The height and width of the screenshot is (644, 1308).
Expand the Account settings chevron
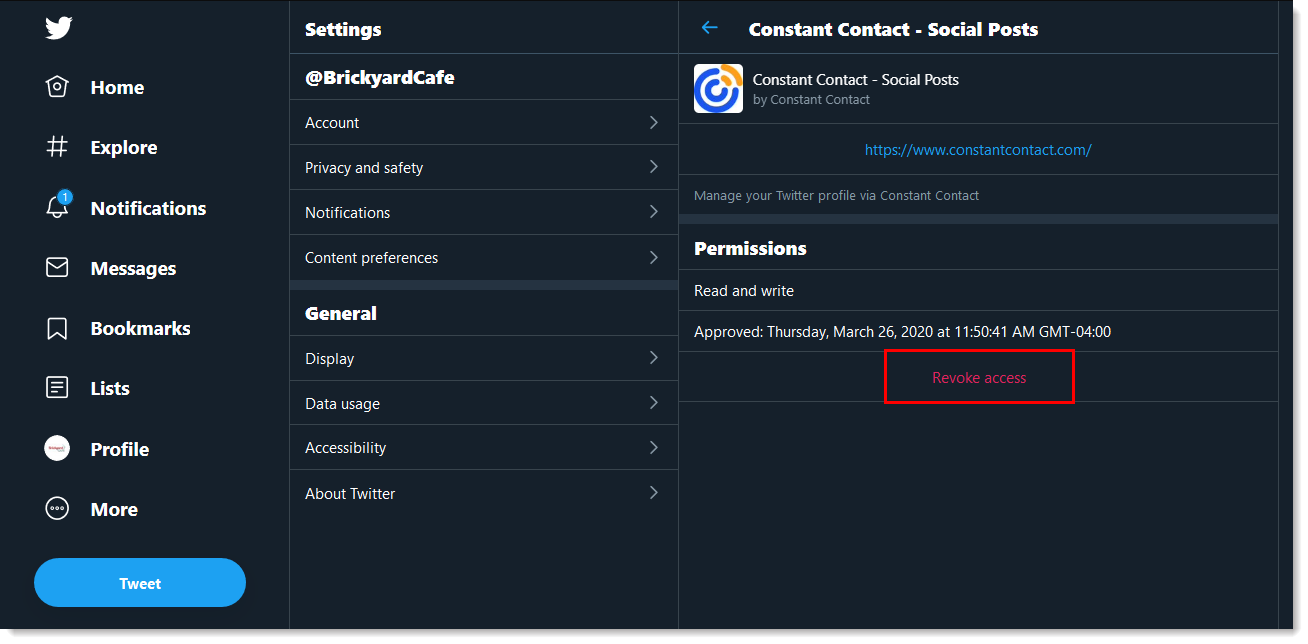[x=654, y=122]
